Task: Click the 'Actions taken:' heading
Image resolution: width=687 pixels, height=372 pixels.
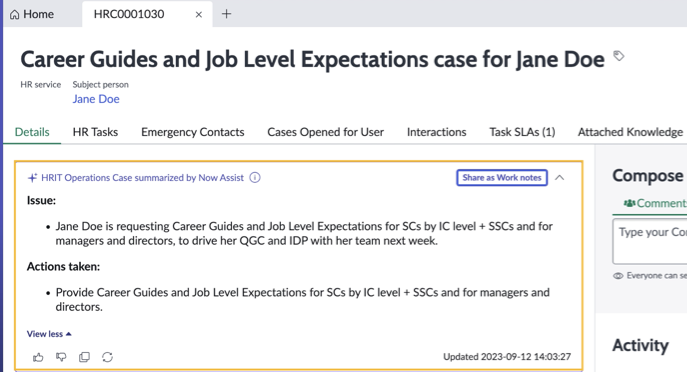Action: pyautogui.click(x=63, y=266)
